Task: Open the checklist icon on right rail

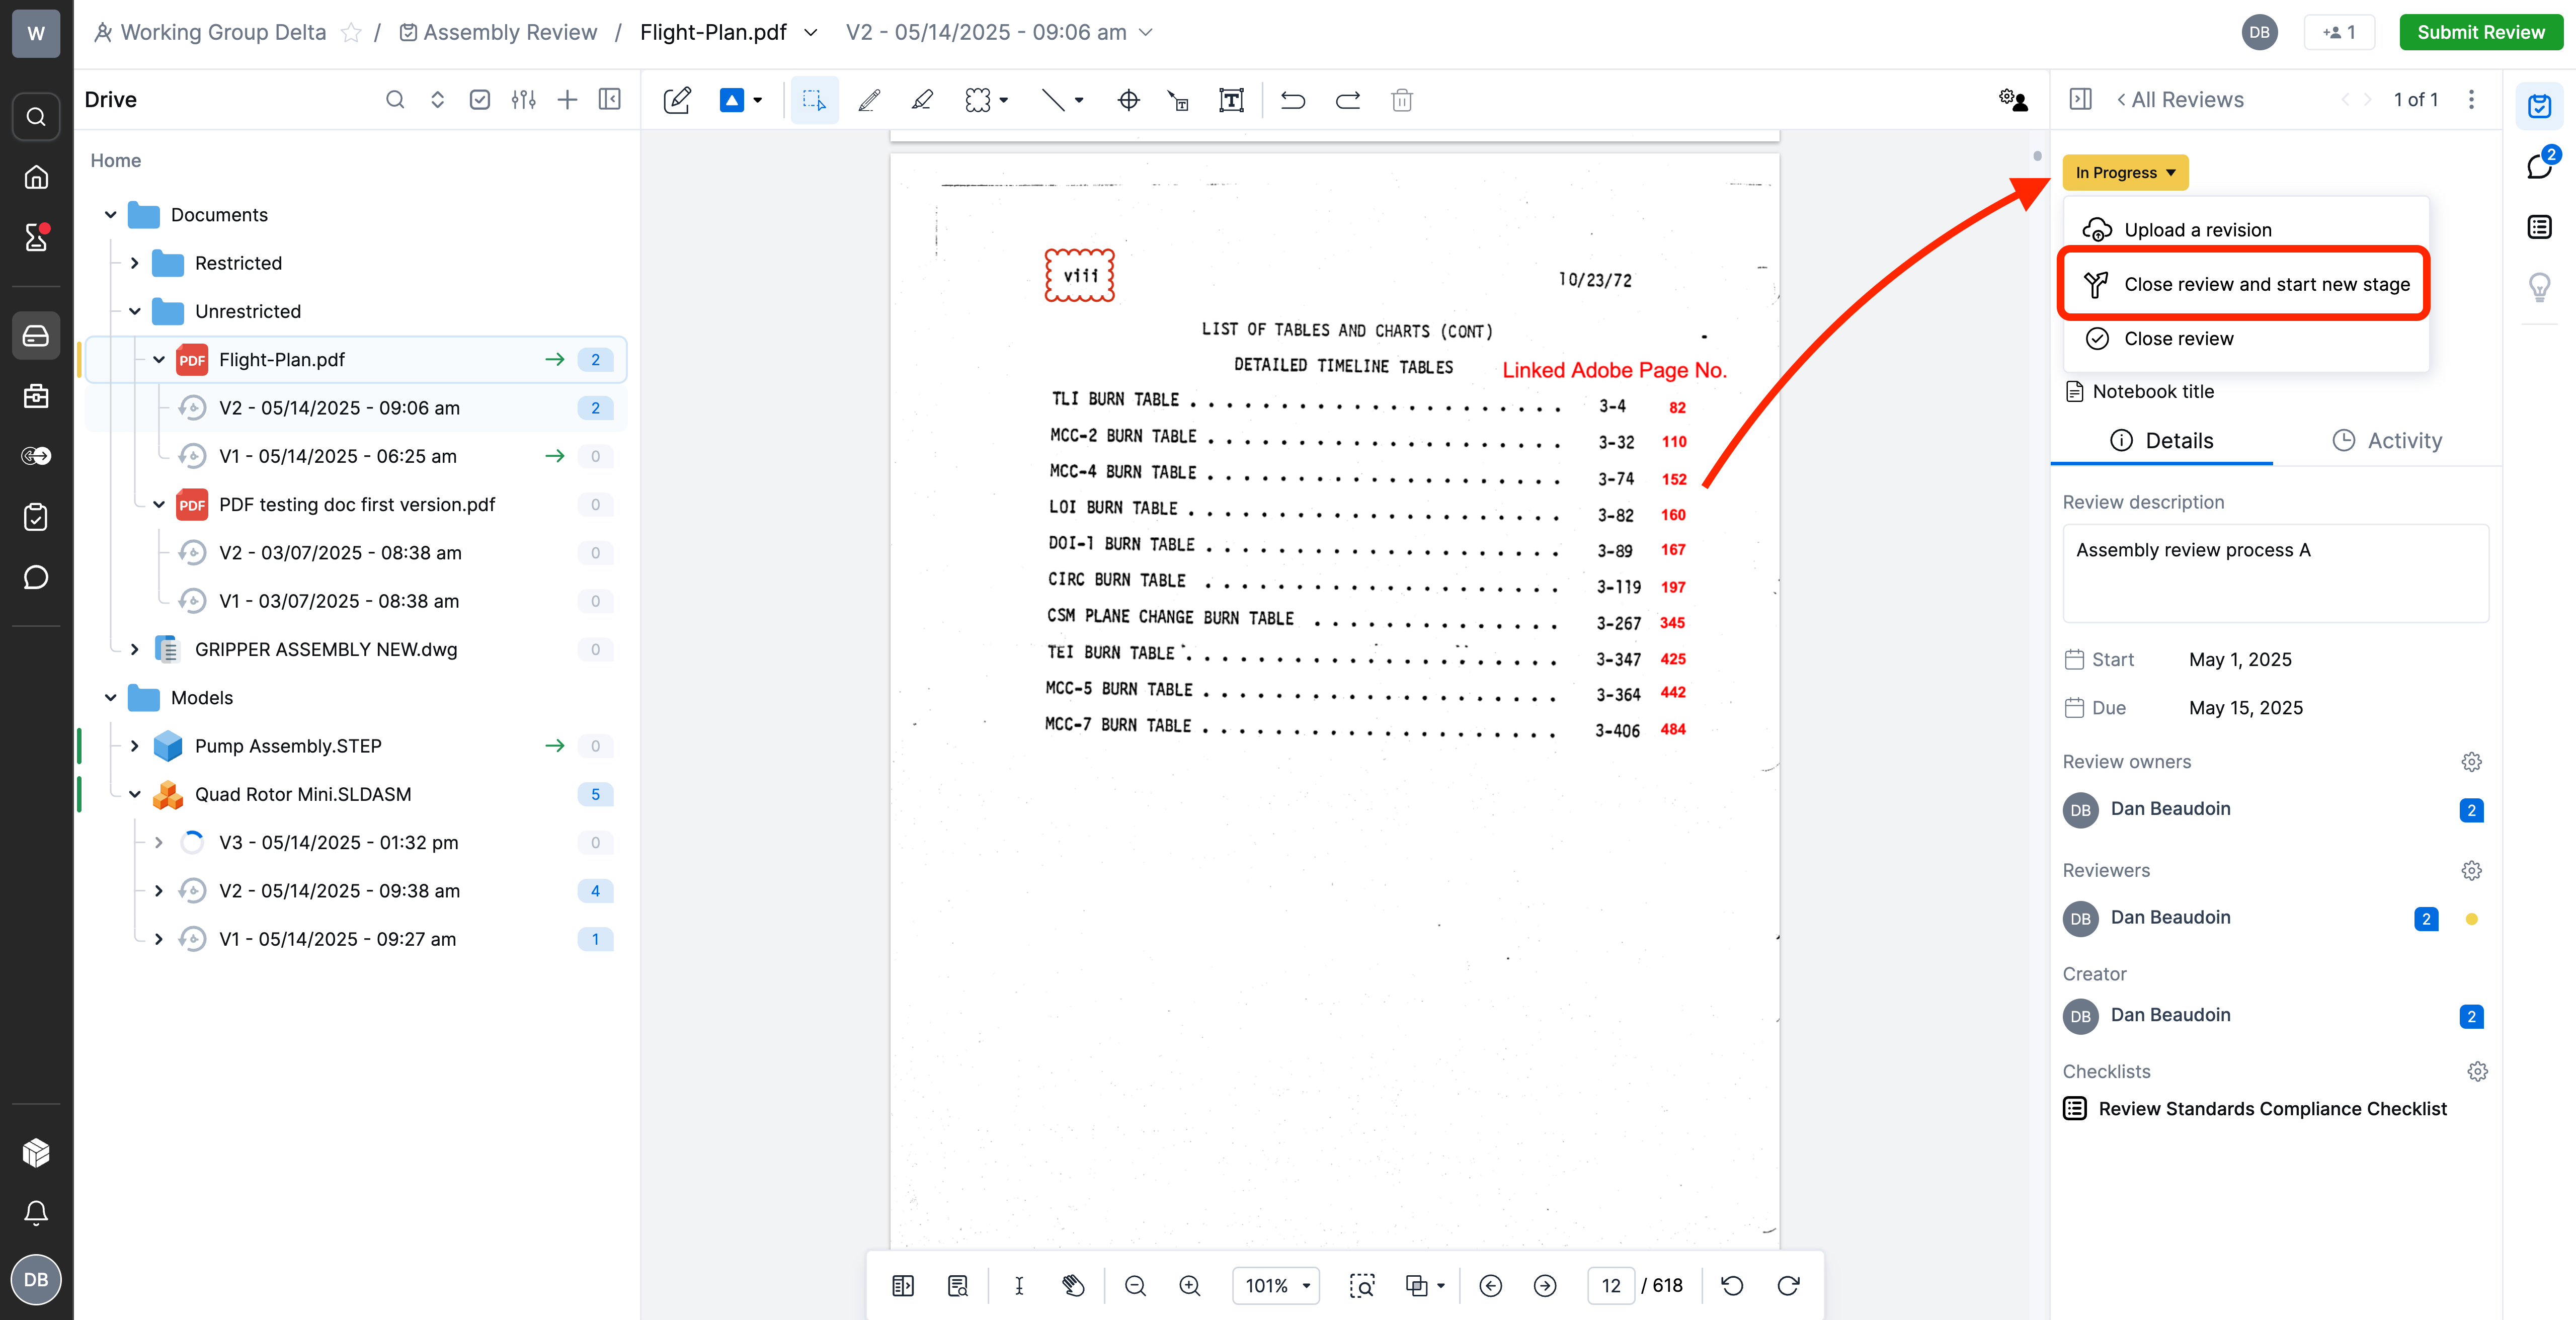Action: (2540, 227)
